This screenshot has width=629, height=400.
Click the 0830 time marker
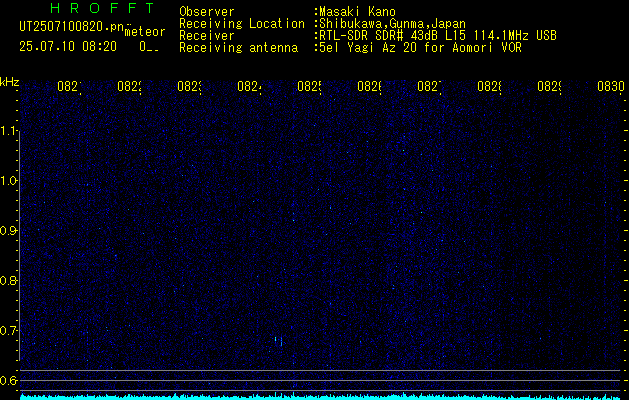(x=611, y=86)
